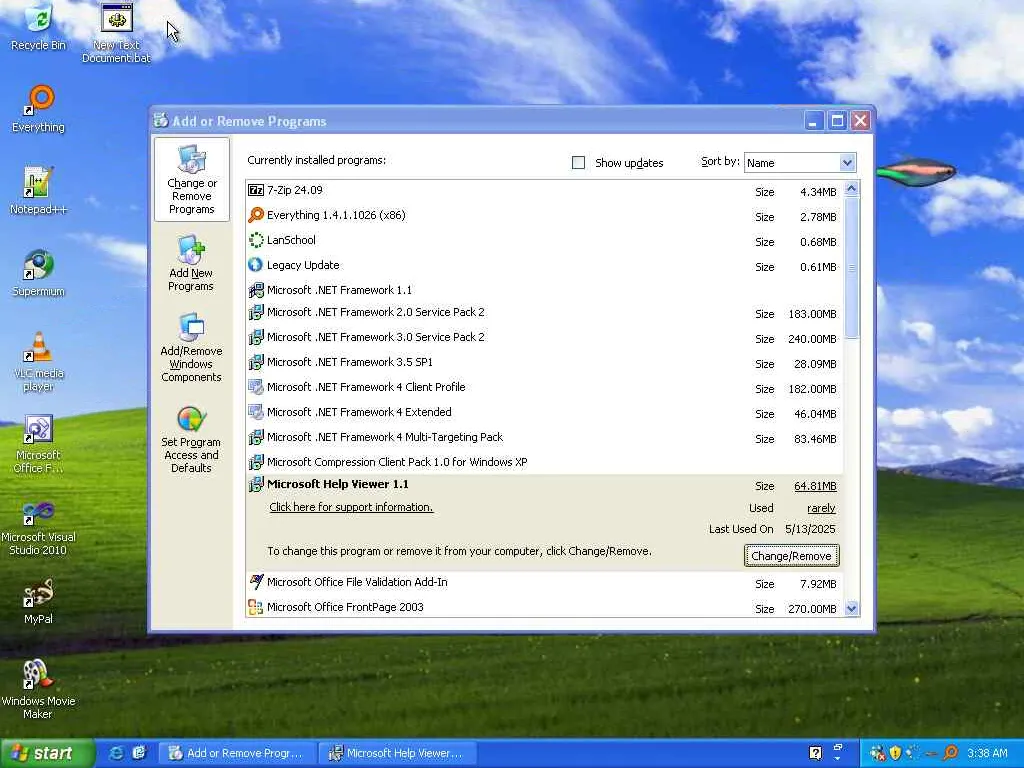Launch Internet Explorer from quick launch
Image resolution: width=1024 pixels, height=768 pixels.
point(116,753)
